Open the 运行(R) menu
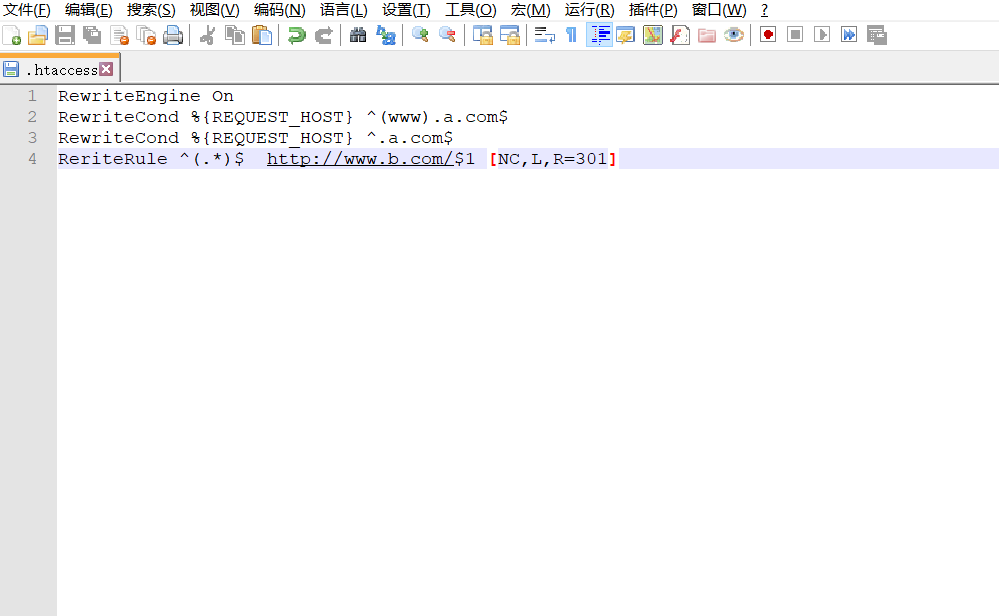Image resolution: width=999 pixels, height=616 pixels. tap(589, 10)
